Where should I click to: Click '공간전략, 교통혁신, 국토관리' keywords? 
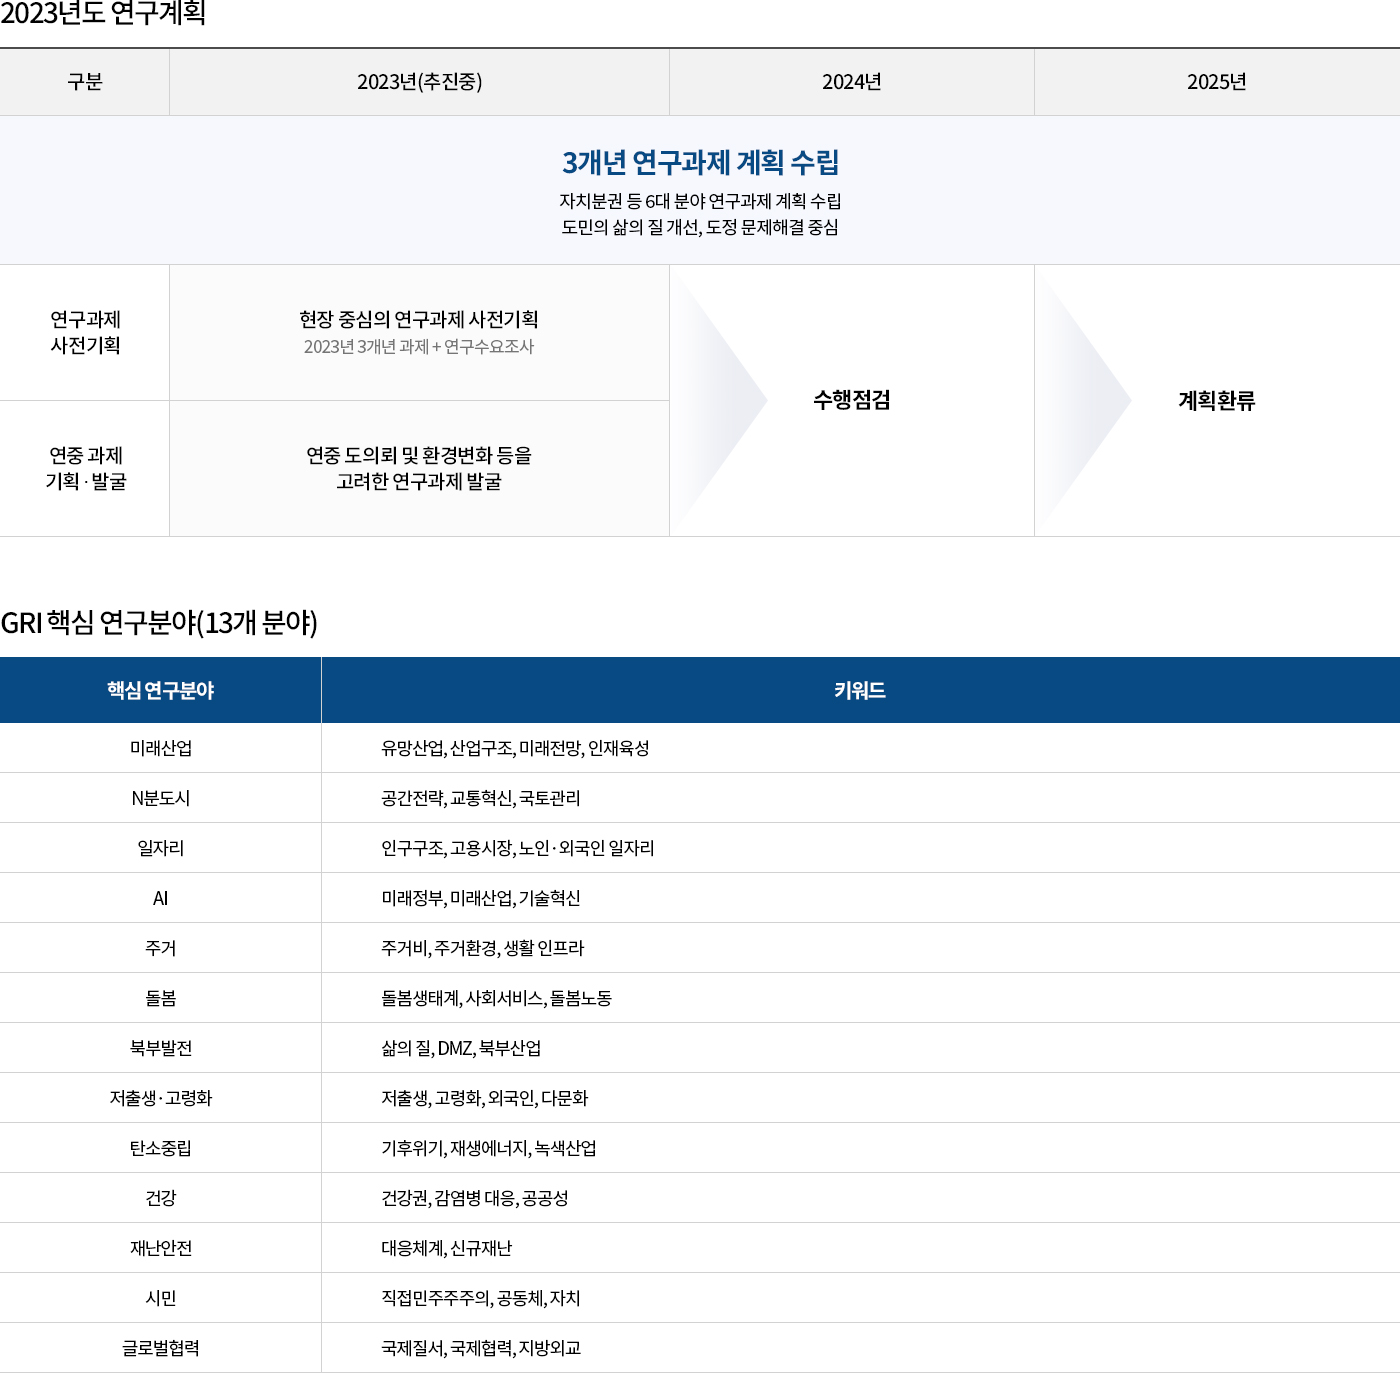pos(481,798)
